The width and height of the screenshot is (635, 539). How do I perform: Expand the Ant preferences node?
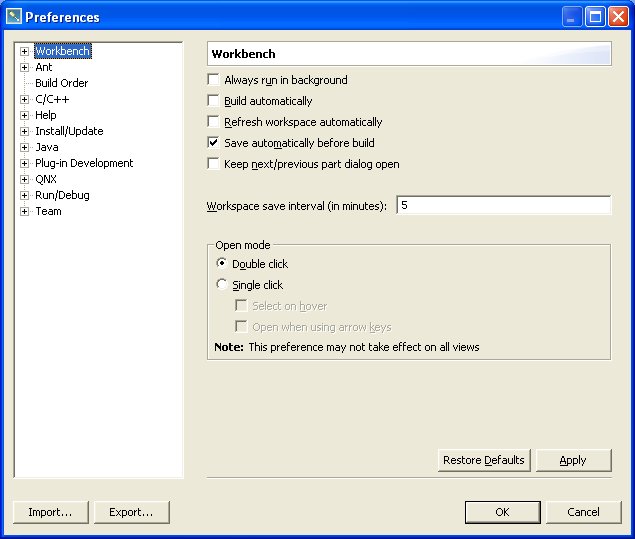point(24,67)
